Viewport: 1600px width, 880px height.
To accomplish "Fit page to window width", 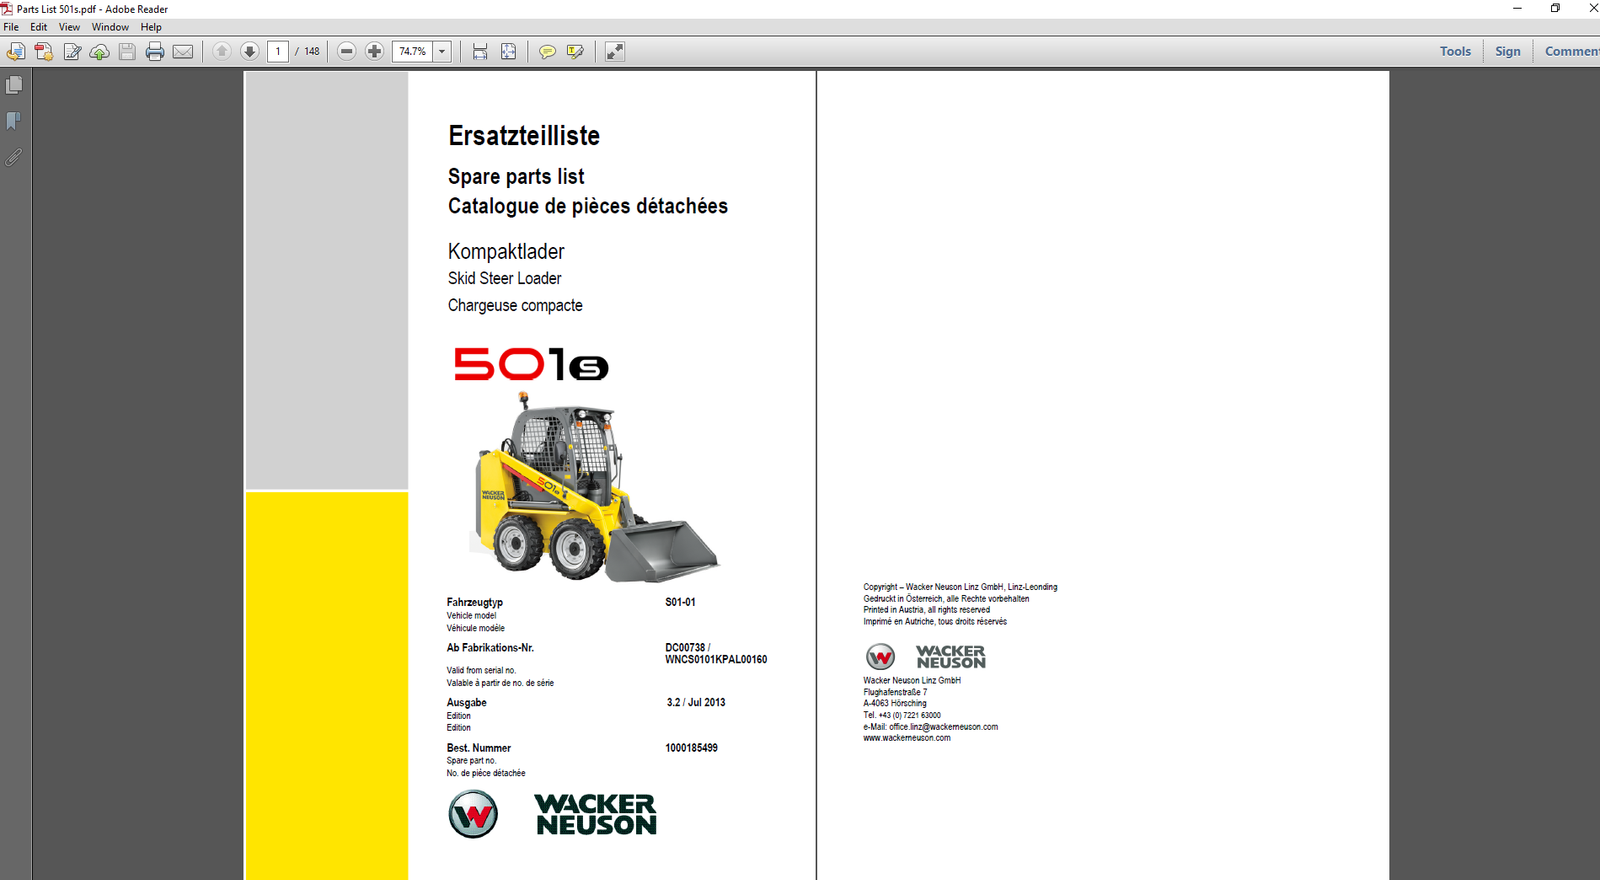I will [x=480, y=52].
